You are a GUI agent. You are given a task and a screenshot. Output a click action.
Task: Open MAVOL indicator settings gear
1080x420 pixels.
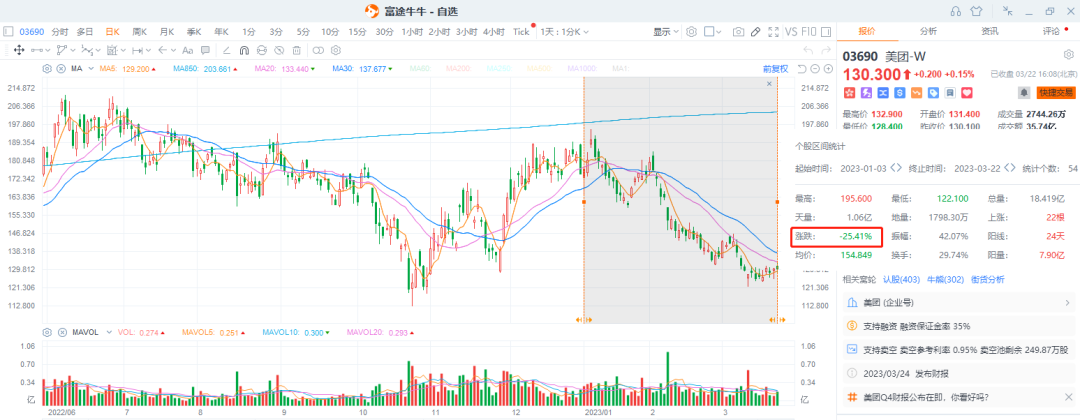tap(47, 332)
